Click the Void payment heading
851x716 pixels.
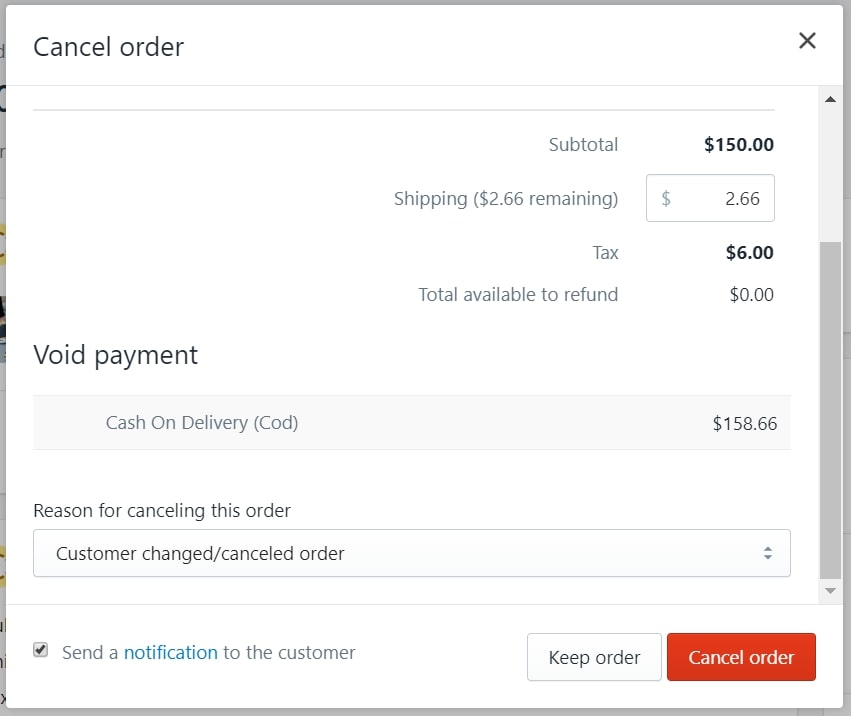[116, 355]
